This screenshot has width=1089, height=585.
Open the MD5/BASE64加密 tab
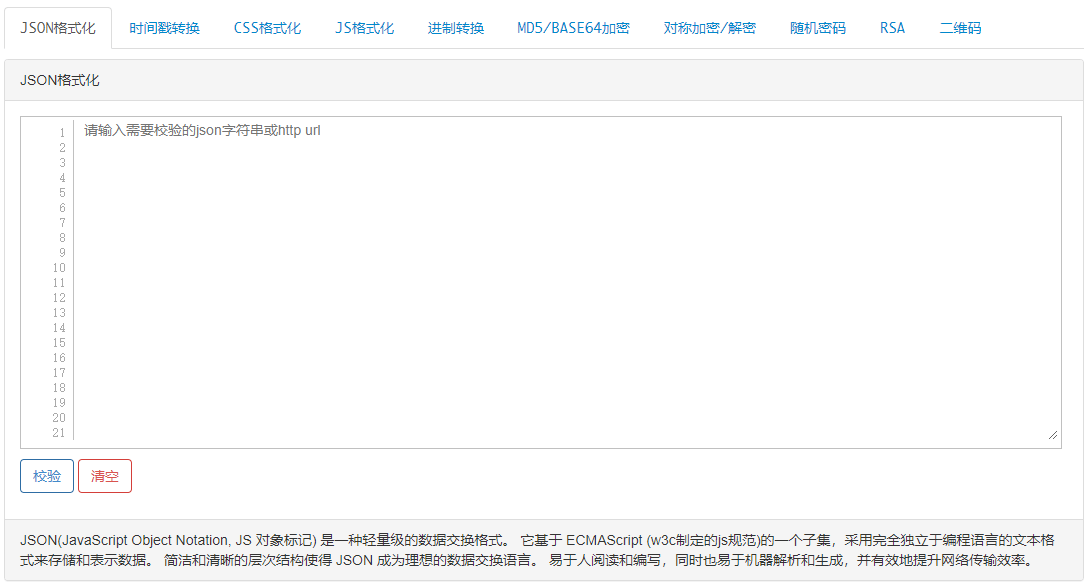[x=572, y=28]
